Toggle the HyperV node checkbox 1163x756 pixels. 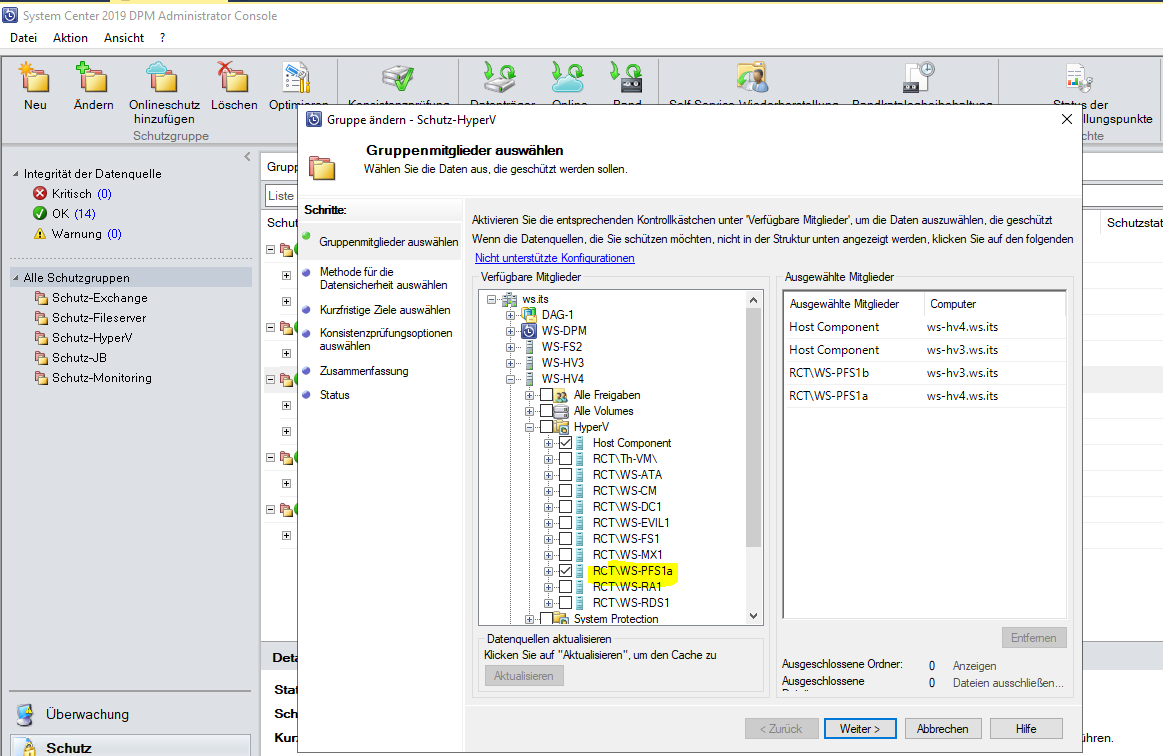(547, 427)
